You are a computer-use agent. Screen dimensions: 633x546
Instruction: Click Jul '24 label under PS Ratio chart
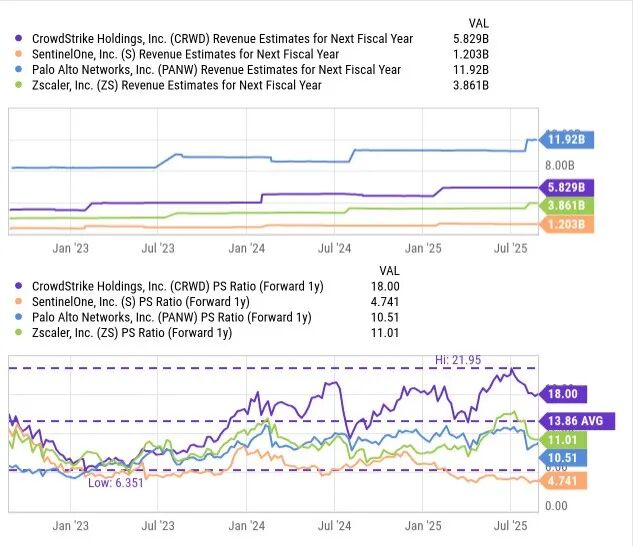tap(334, 525)
